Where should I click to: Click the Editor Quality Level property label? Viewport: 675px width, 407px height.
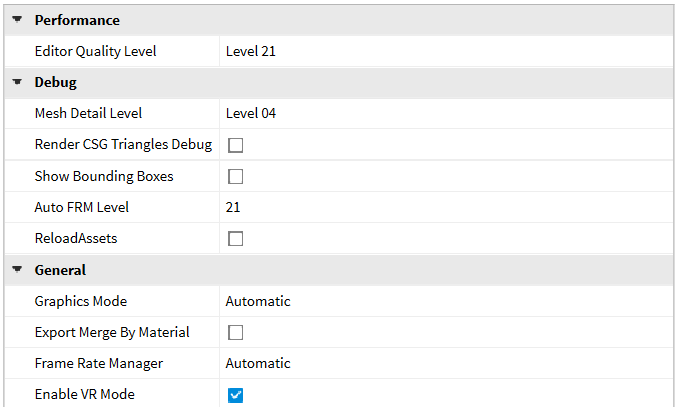point(95,51)
